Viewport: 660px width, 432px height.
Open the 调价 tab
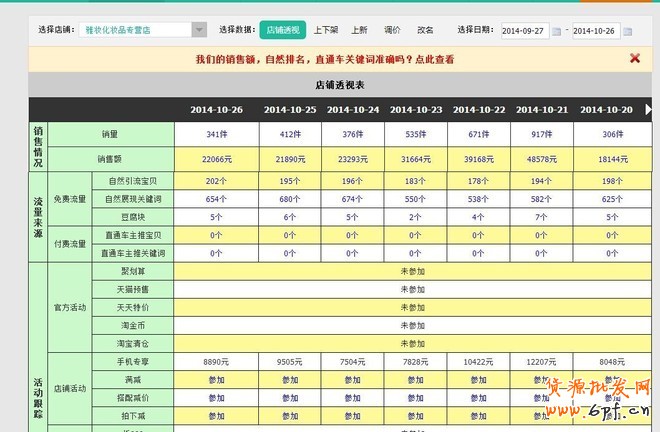pyautogui.click(x=392, y=30)
